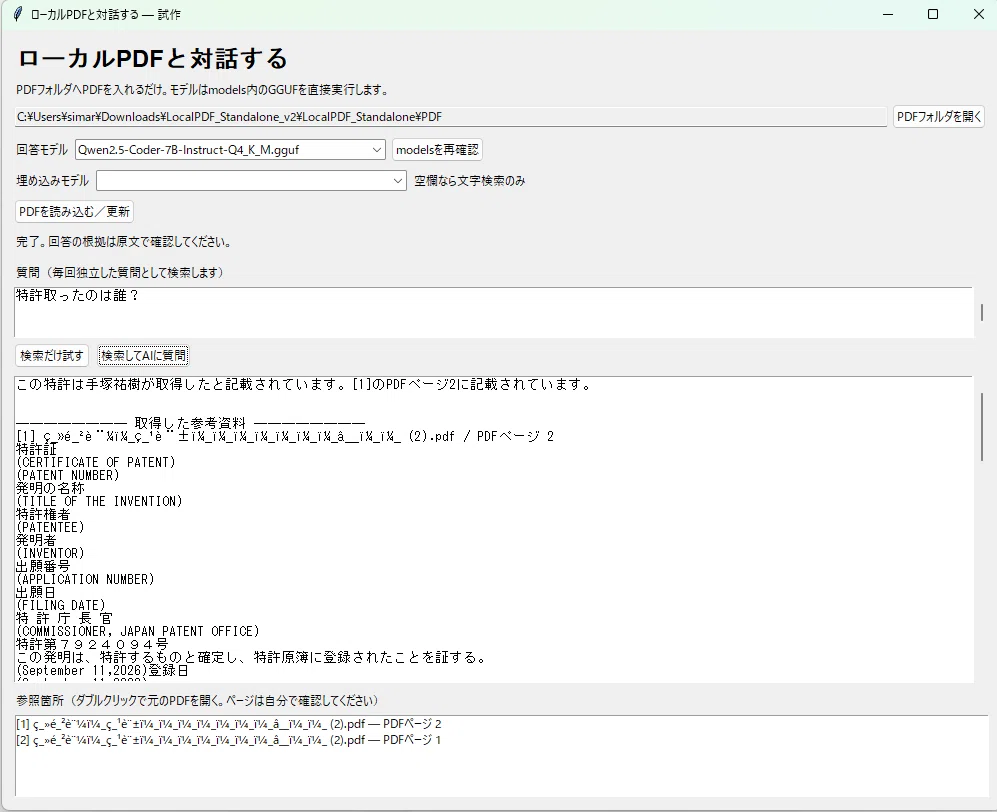Viewport: 997px width, 812px height.
Task: Click the 完了。回答の根拠は原文で確認 status text
Action: point(123,242)
